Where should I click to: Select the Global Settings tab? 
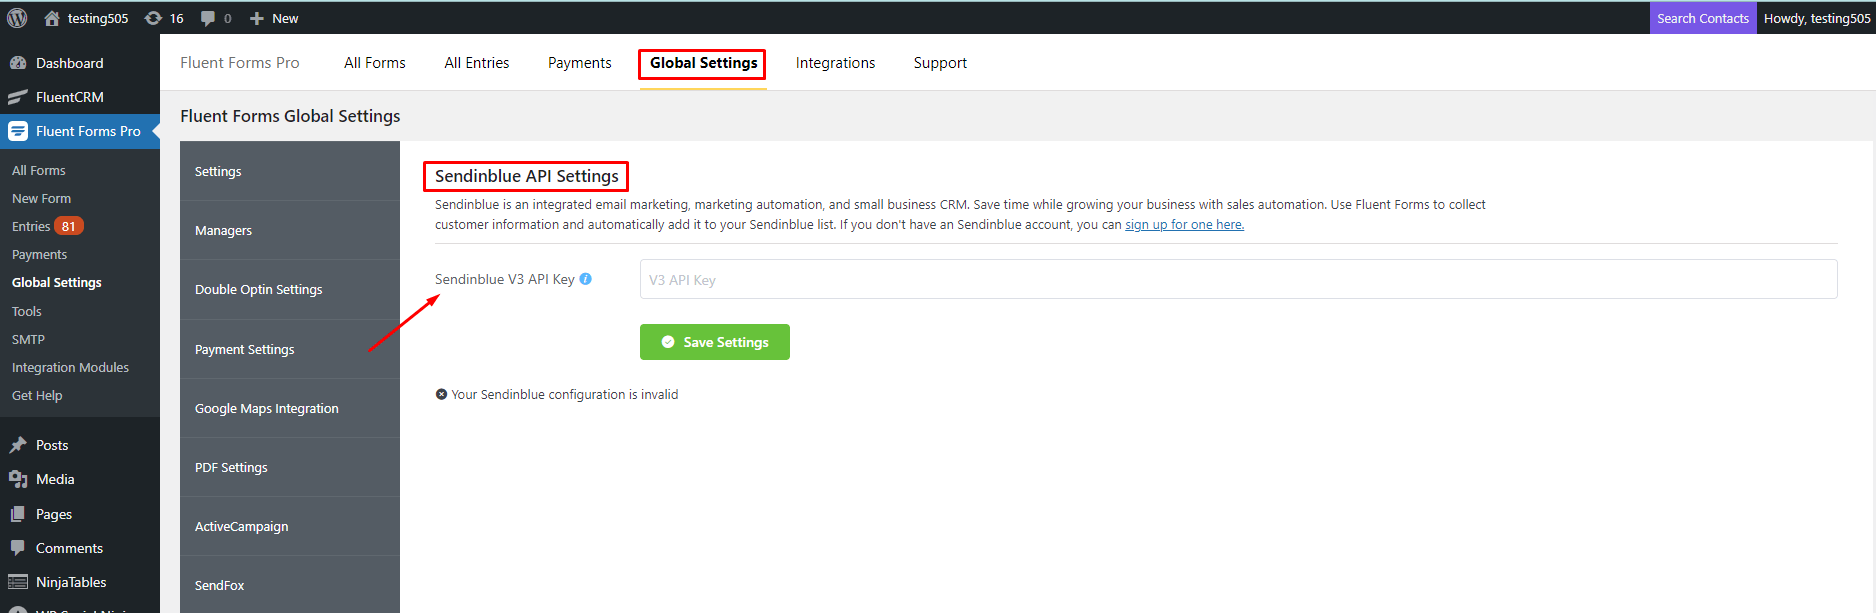click(x=704, y=63)
